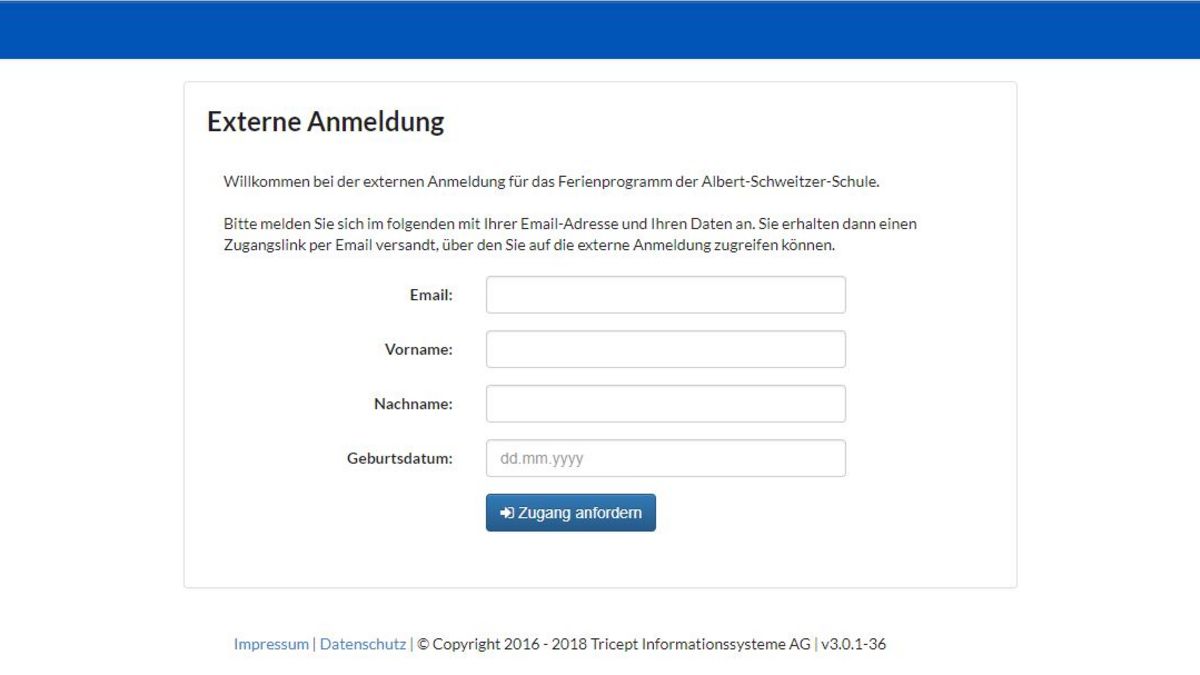1200x675 pixels.
Task: Click the Vorname: field label
Action: [x=419, y=350]
